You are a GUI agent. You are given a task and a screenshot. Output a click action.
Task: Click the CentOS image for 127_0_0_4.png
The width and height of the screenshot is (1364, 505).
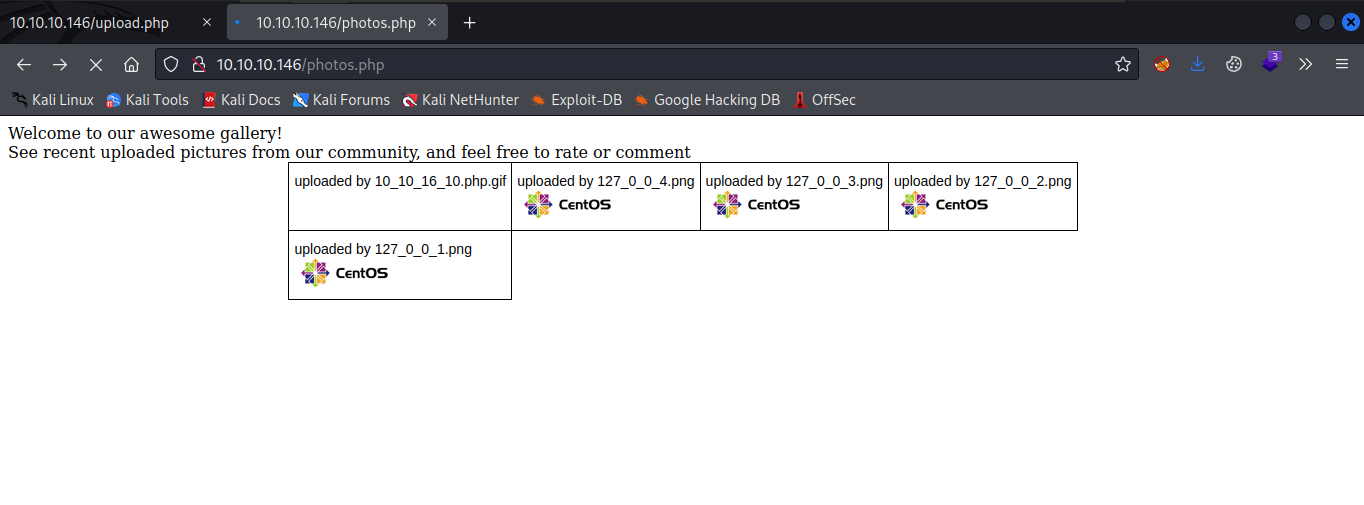(567, 205)
